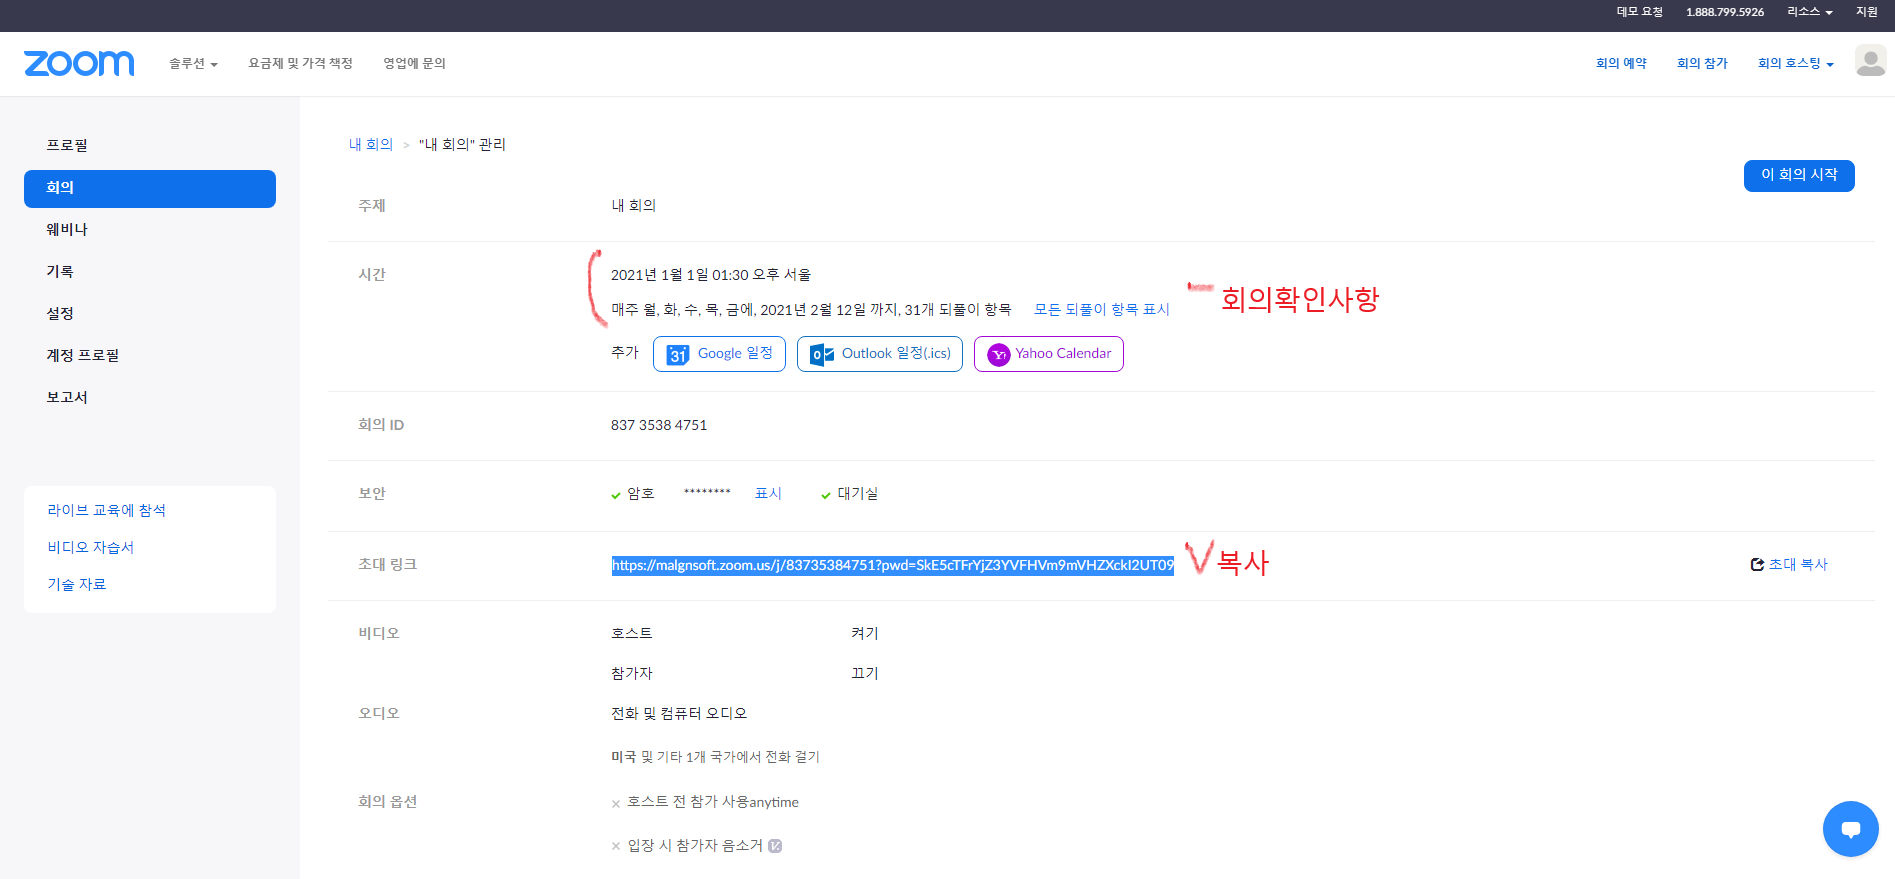Open 라이브 교육에 참석 link
The image size is (1895, 879).
tap(106, 511)
